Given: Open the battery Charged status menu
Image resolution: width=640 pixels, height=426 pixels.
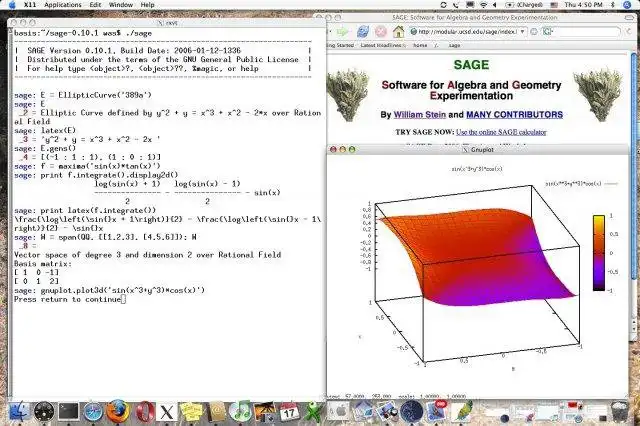Looking at the screenshot, I should point(524,5).
